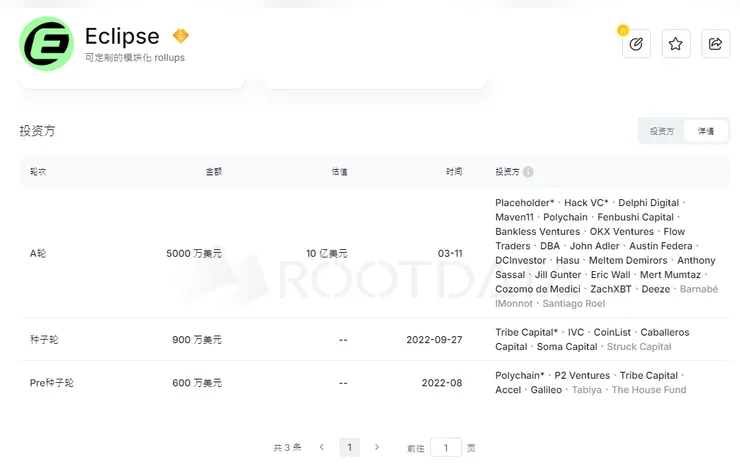Click the A轮 round cell
Viewport: 740px width, 467px height.
[x=38, y=253]
